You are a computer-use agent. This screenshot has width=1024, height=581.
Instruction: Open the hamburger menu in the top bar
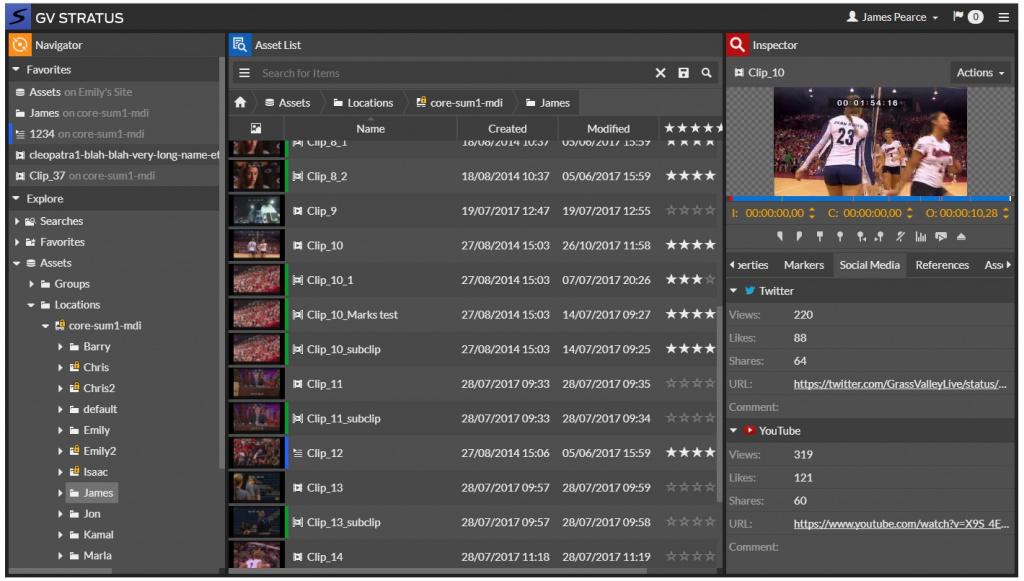pos(1004,17)
